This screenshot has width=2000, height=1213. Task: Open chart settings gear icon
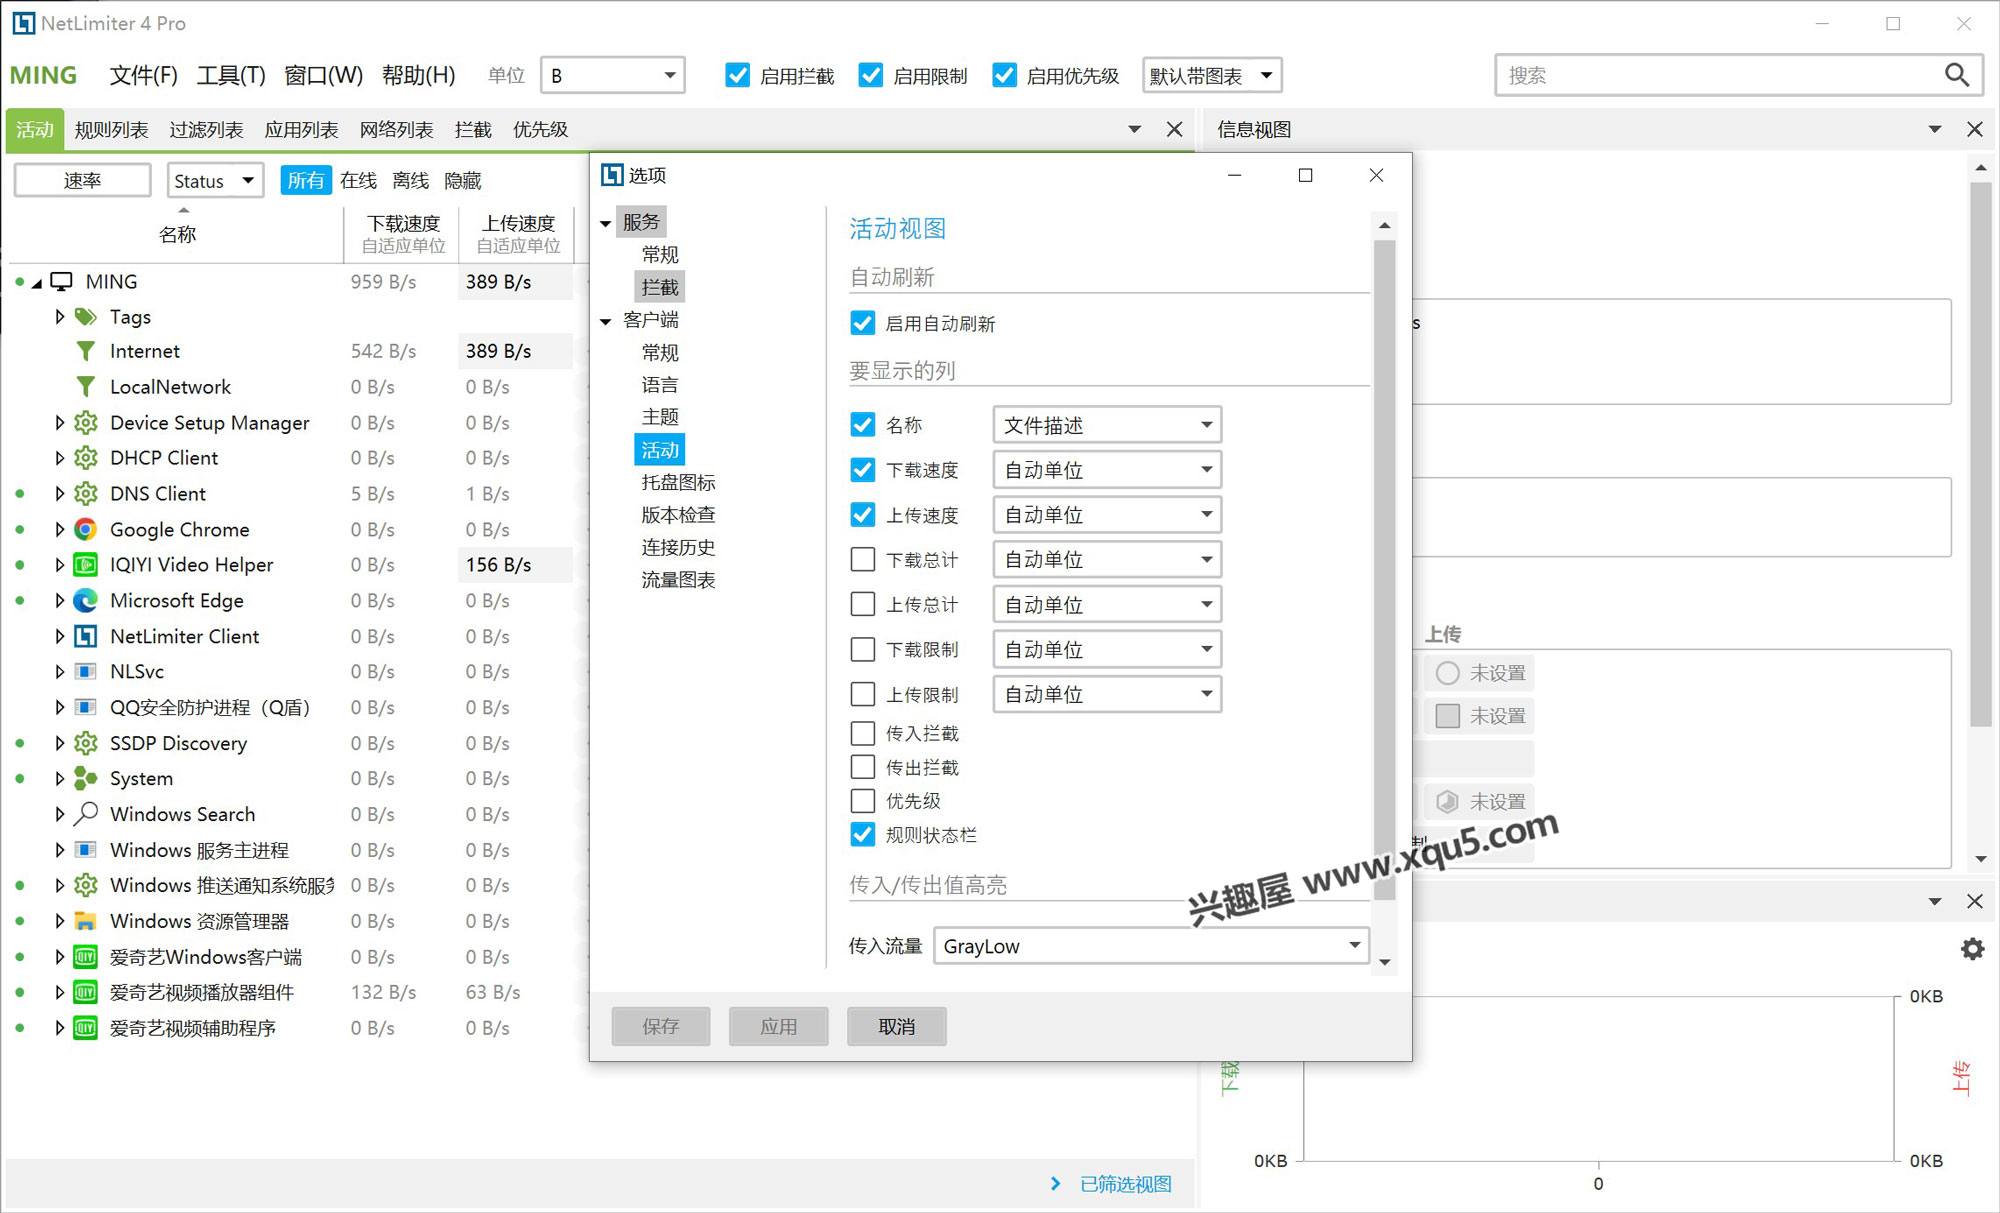pyautogui.click(x=1971, y=948)
